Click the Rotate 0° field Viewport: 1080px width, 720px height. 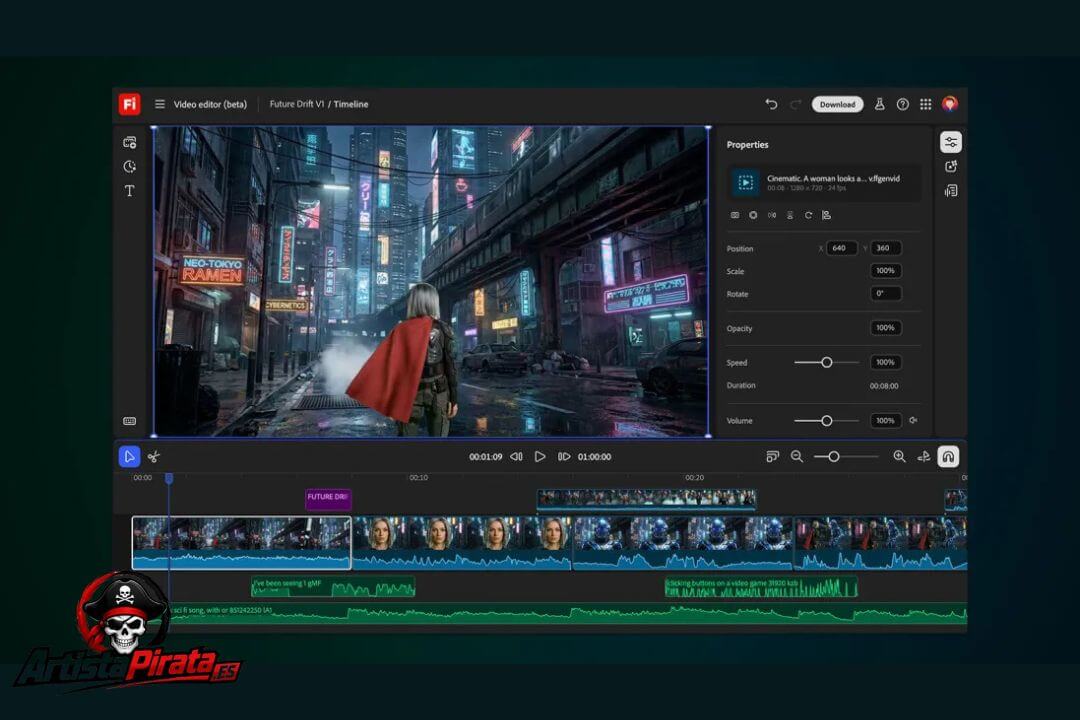point(886,294)
